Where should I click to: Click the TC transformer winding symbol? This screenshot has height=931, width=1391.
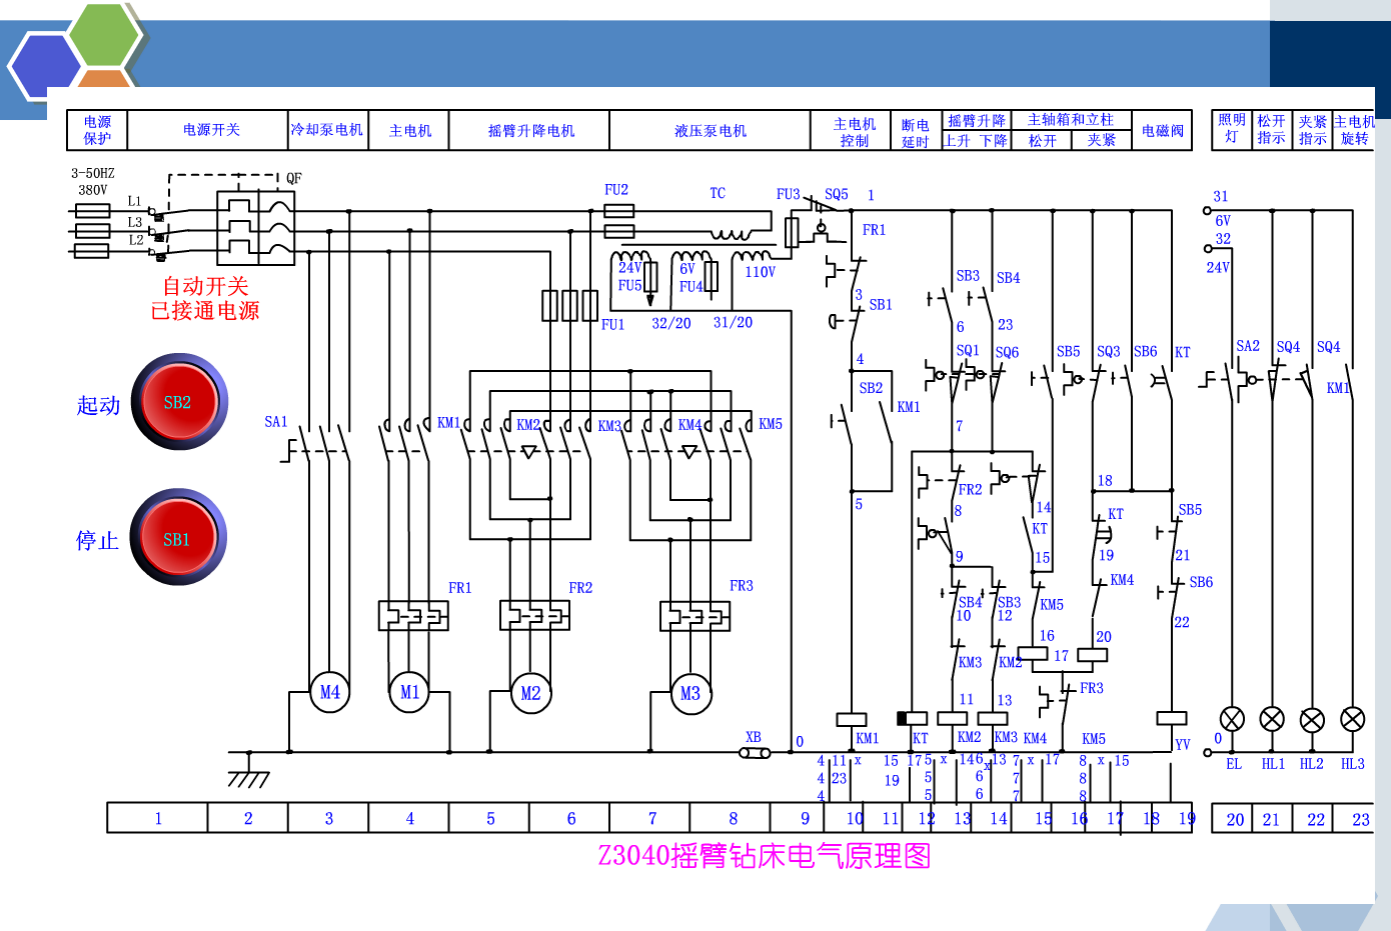[x=730, y=235]
